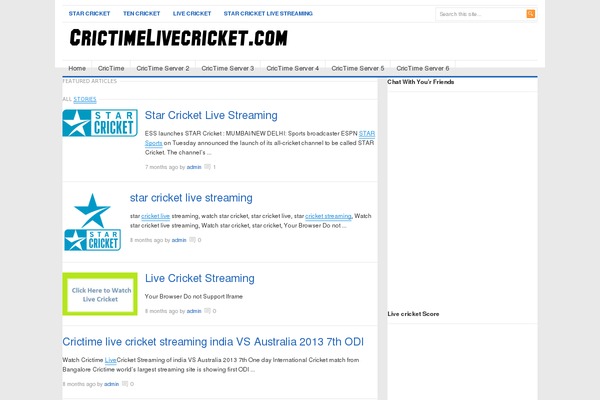Click the '7 months ago' timestamp text

pyautogui.click(x=162, y=167)
